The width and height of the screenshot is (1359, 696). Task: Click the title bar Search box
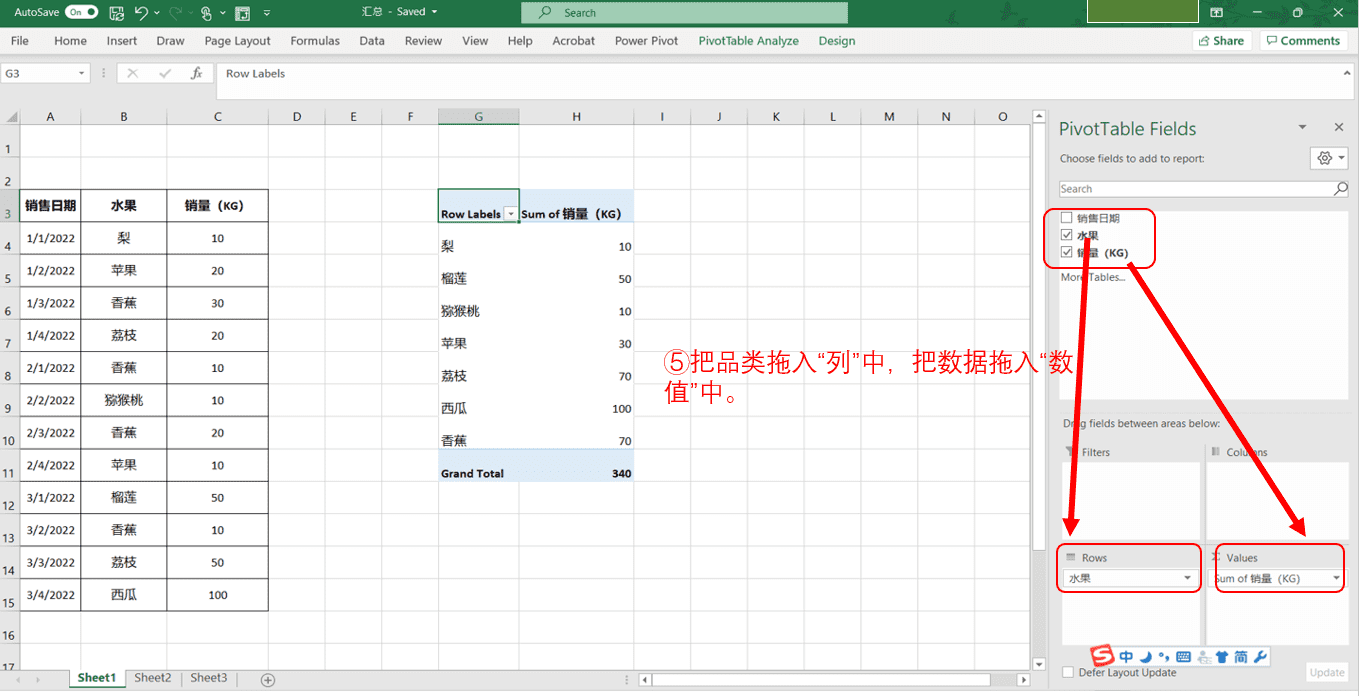[684, 13]
